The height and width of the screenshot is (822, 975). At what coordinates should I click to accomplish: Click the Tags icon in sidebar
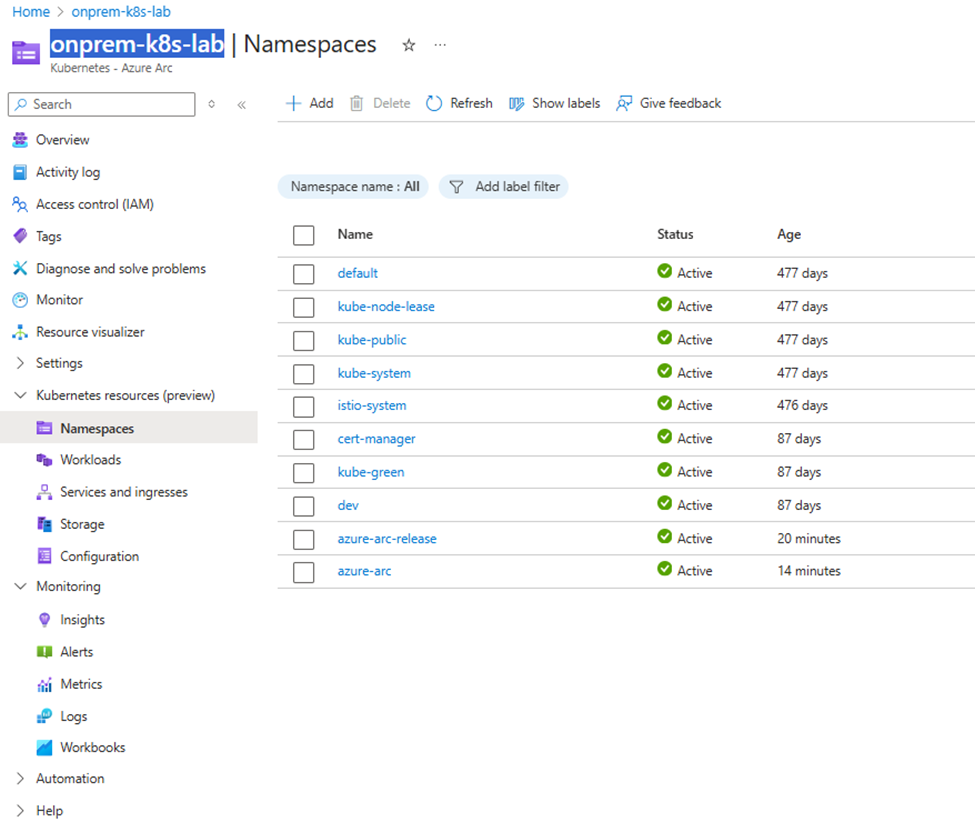20,236
